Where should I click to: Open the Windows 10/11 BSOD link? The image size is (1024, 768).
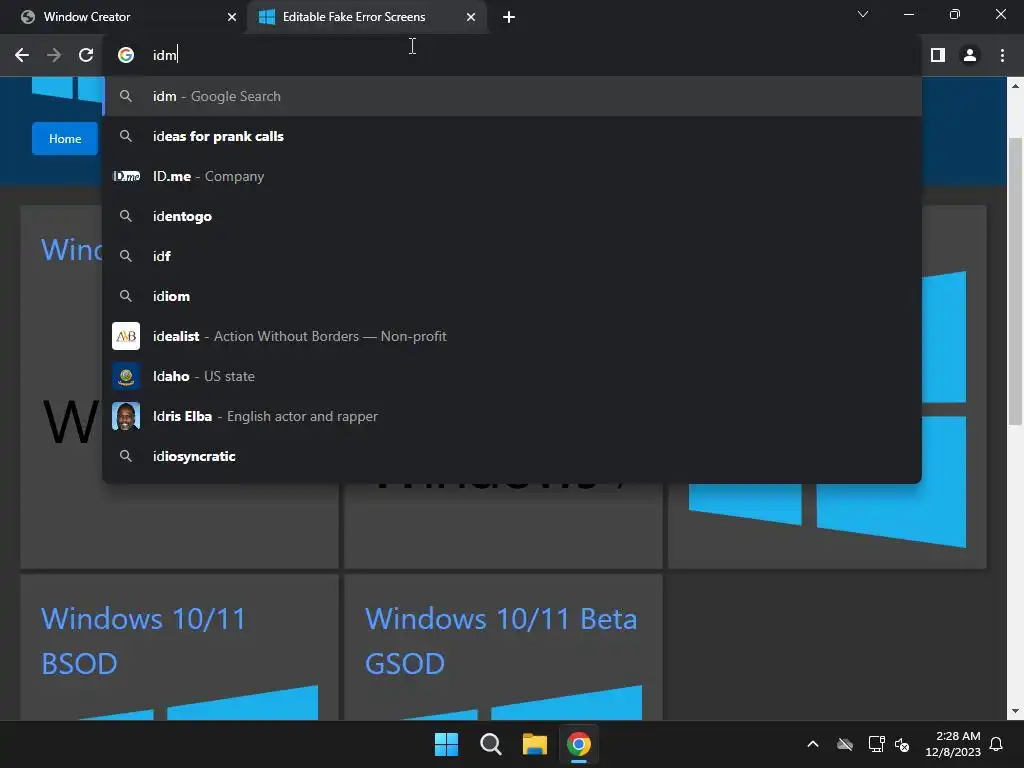pyautogui.click(x=143, y=641)
